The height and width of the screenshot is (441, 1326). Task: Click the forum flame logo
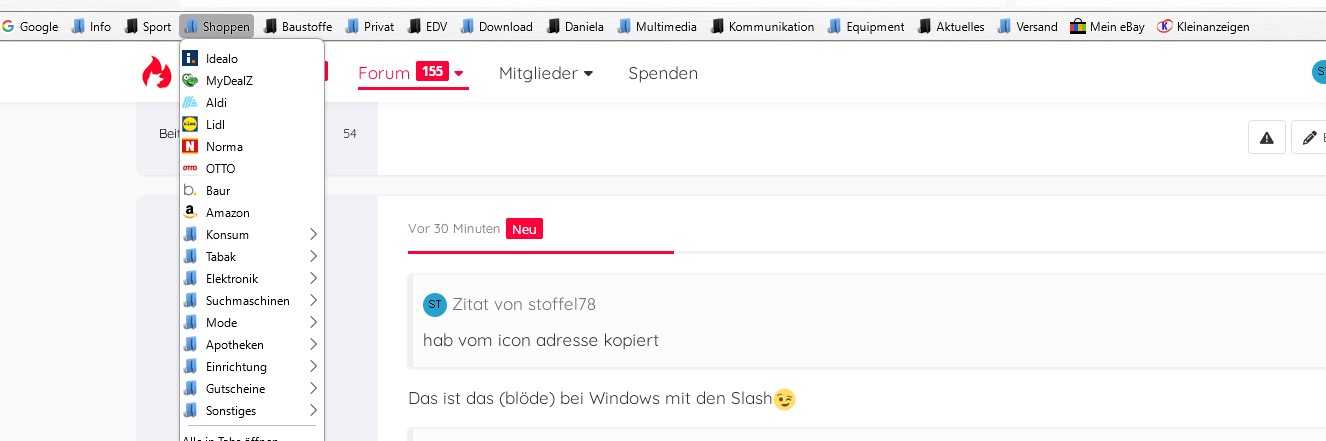pyautogui.click(x=157, y=72)
